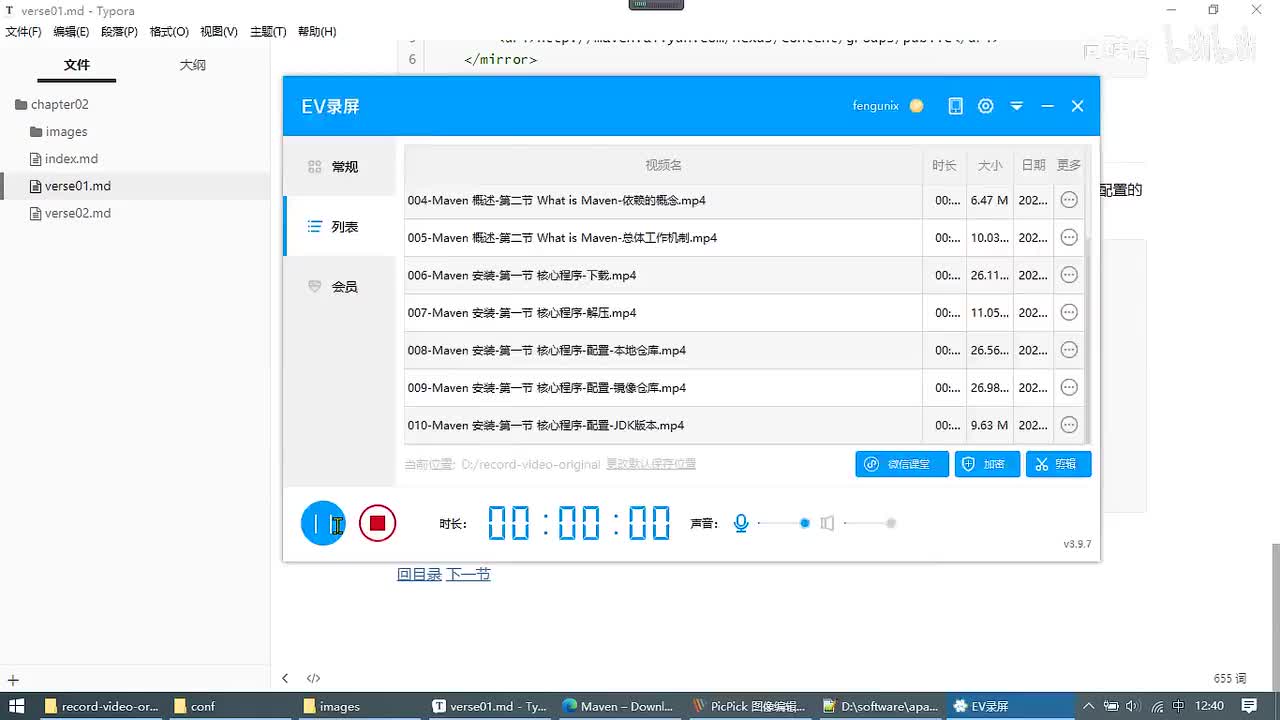Click the yellow member badge next to fengunix
The image size is (1280, 720).
point(916,106)
